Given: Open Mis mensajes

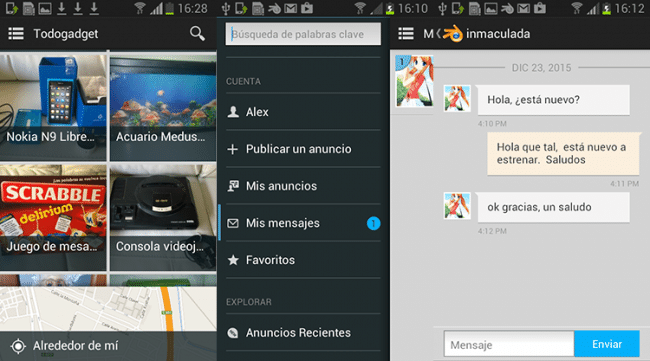Looking at the screenshot, I should click(303, 223).
